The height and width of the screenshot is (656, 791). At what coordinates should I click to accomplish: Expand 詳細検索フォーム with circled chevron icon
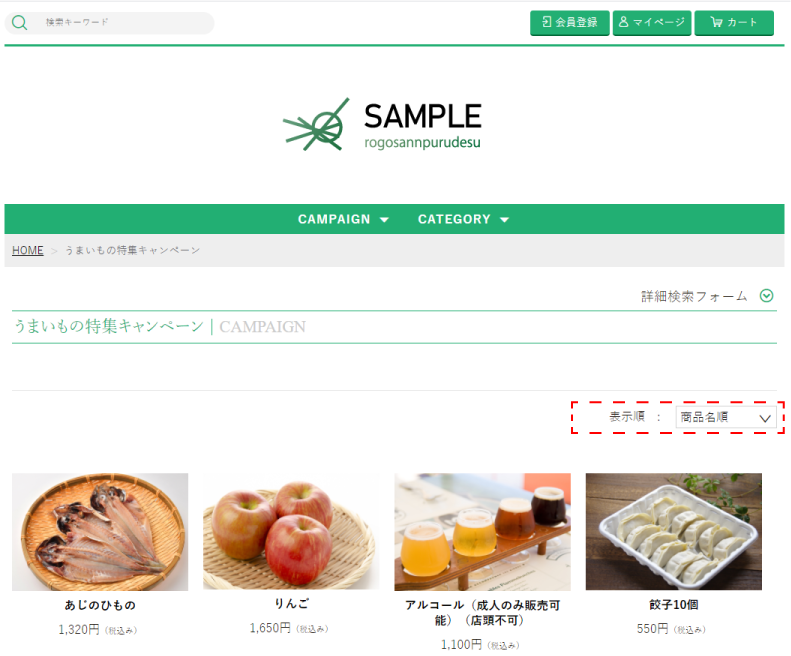point(766,296)
